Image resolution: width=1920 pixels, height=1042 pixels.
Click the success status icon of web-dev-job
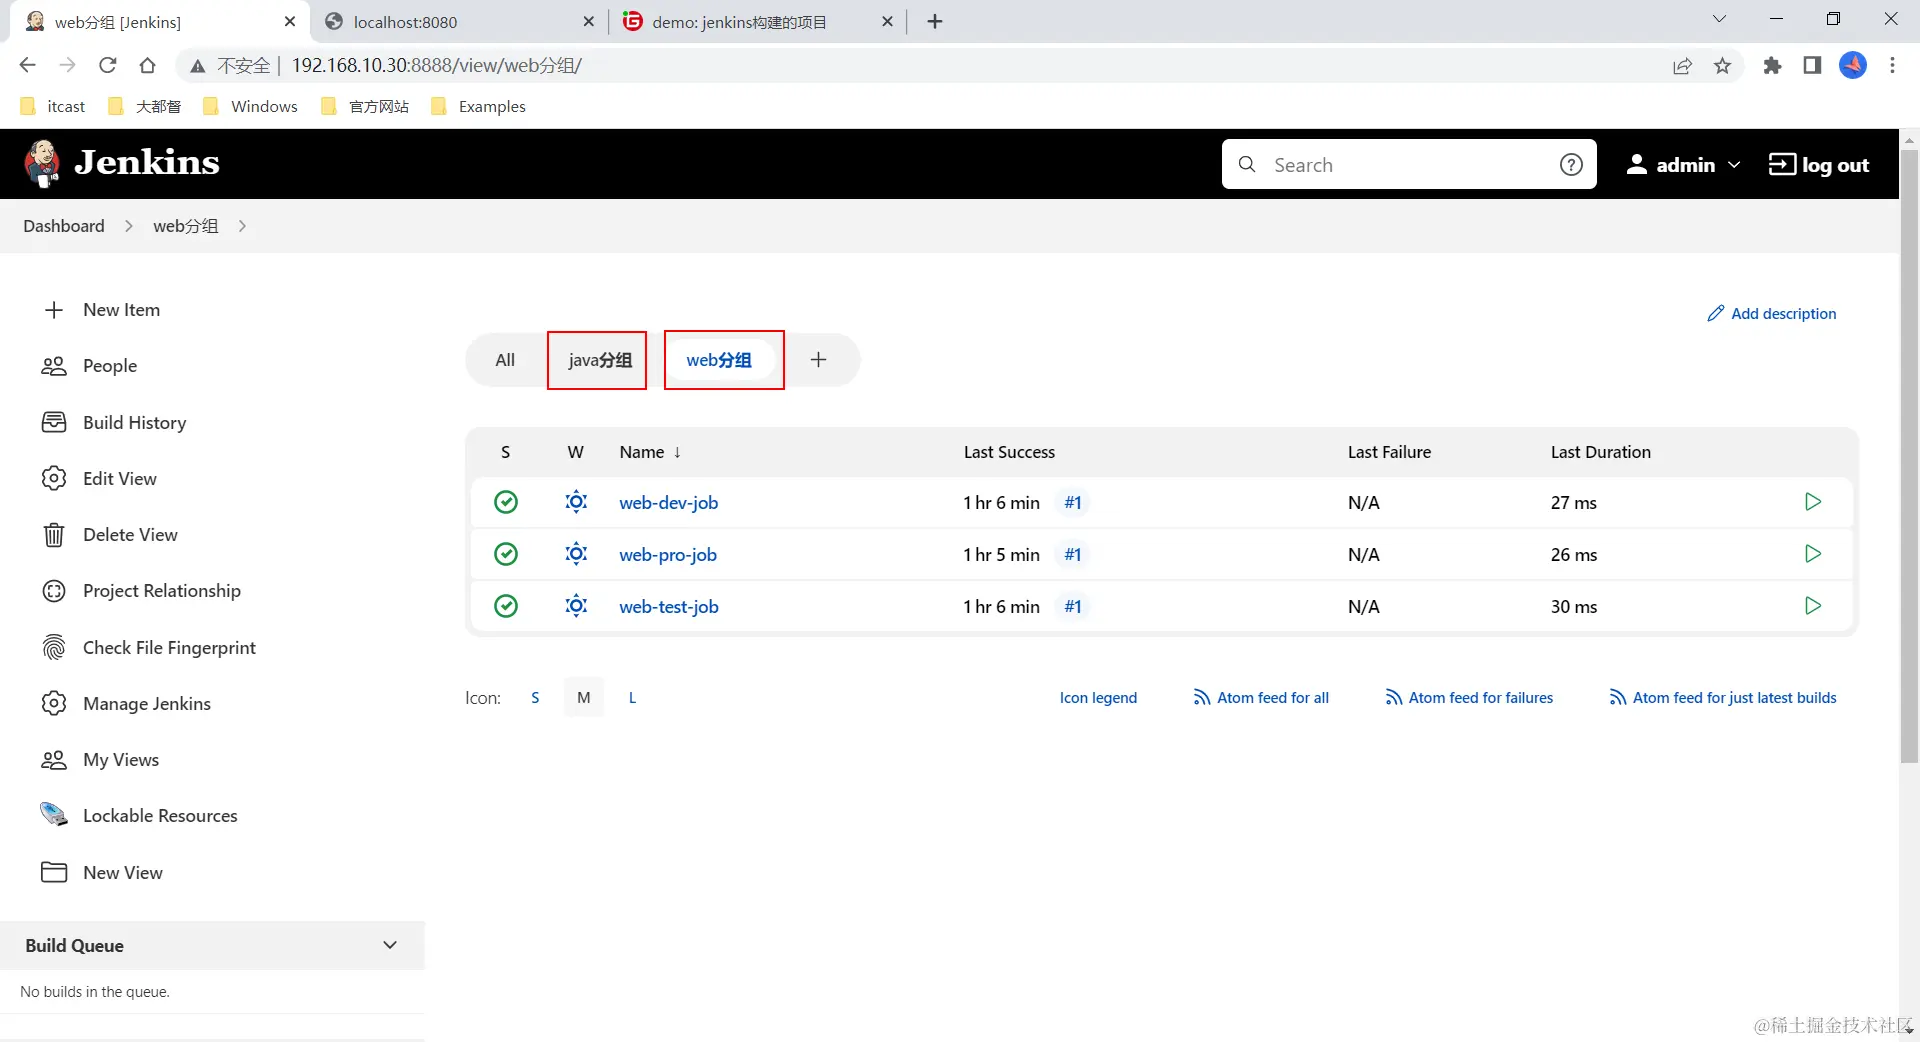click(x=506, y=502)
